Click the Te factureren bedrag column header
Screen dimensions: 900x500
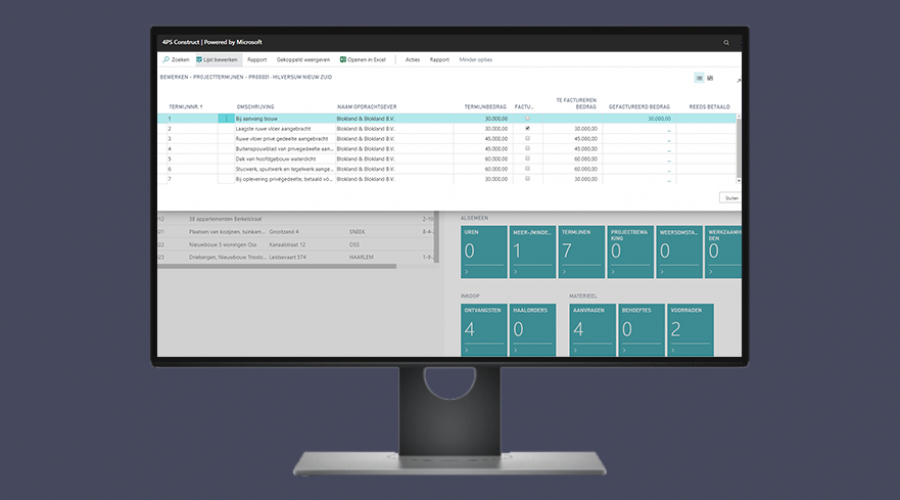pyautogui.click(x=576, y=103)
